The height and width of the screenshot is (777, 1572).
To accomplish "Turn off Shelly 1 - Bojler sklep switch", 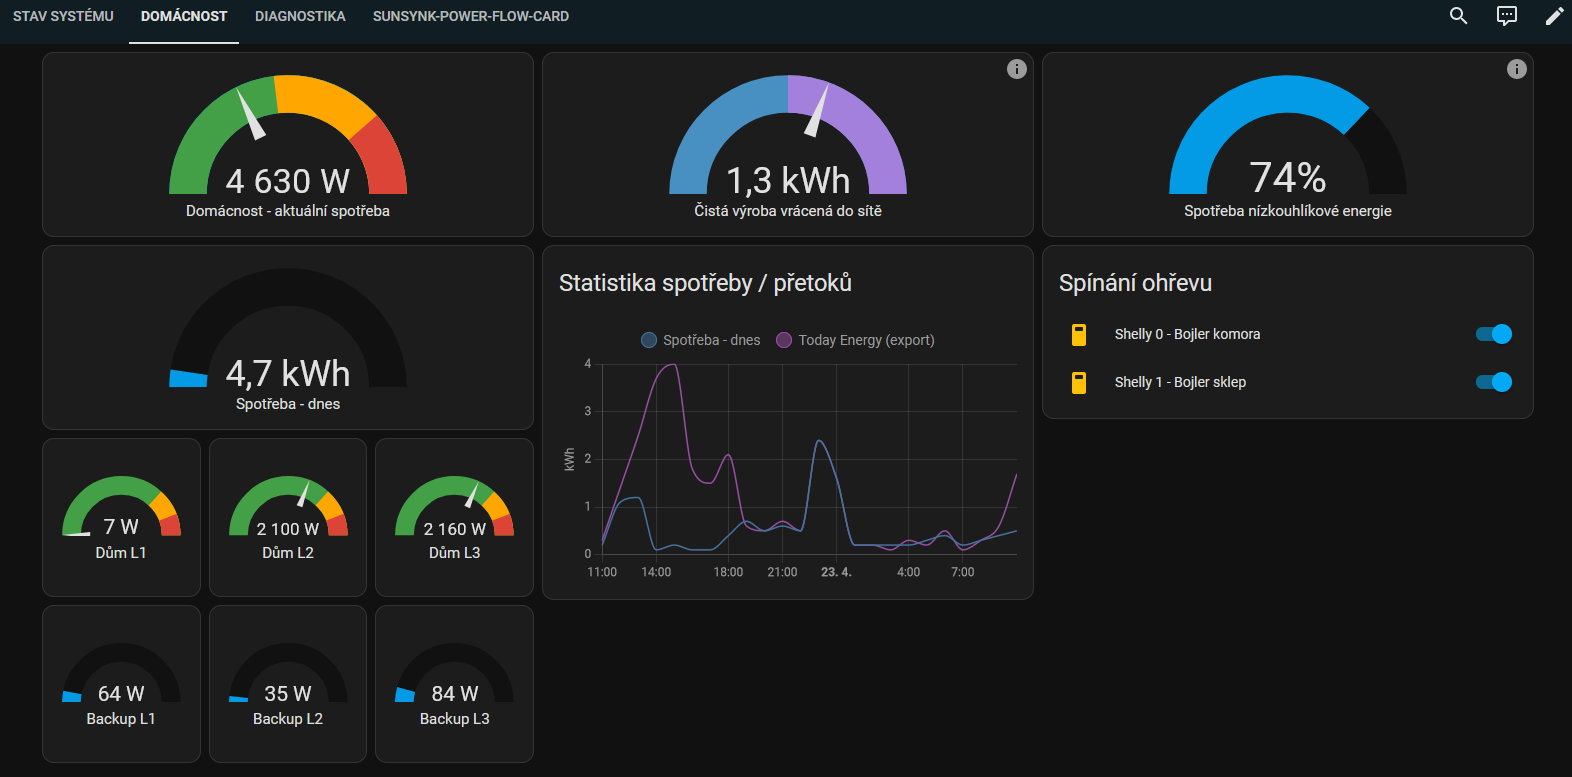I will click(1493, 382).
